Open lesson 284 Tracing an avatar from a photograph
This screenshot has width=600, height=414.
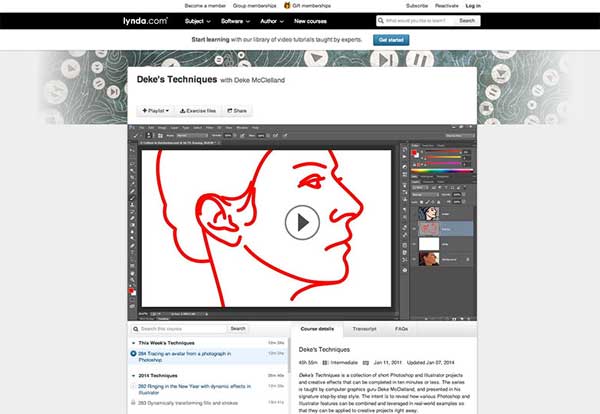[184, 357]
